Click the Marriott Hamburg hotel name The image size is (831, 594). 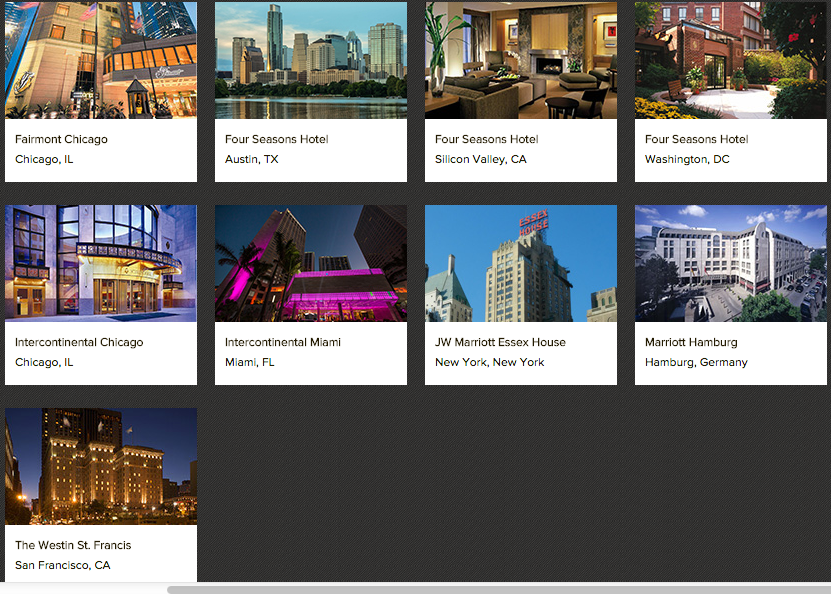point(692,342)
